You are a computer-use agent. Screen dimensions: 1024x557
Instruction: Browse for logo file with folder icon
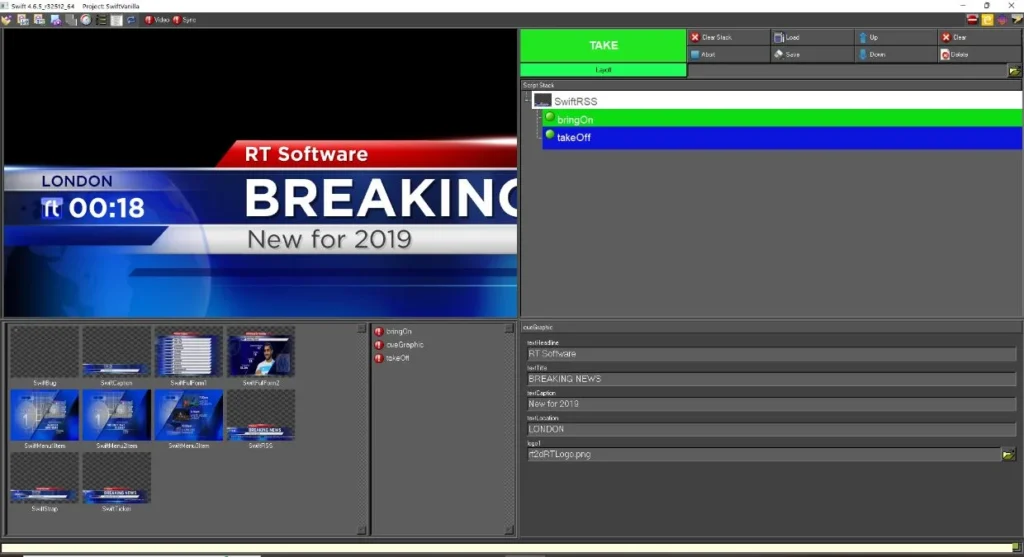coord(1009,454)
